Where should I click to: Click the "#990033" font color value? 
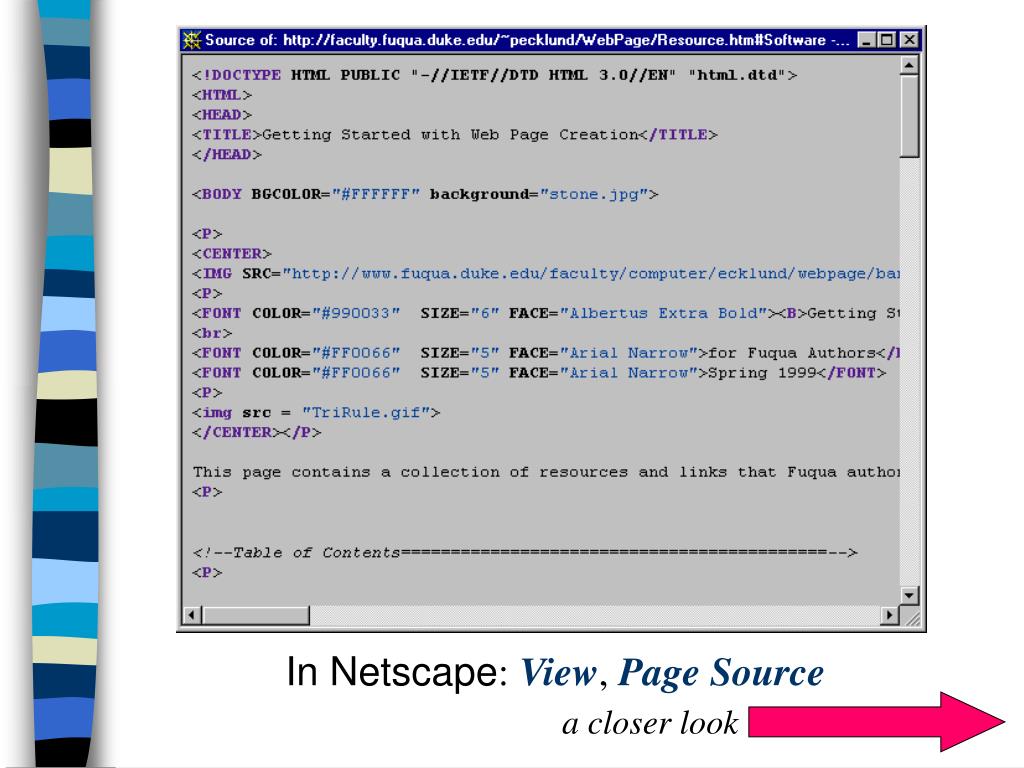356,313
